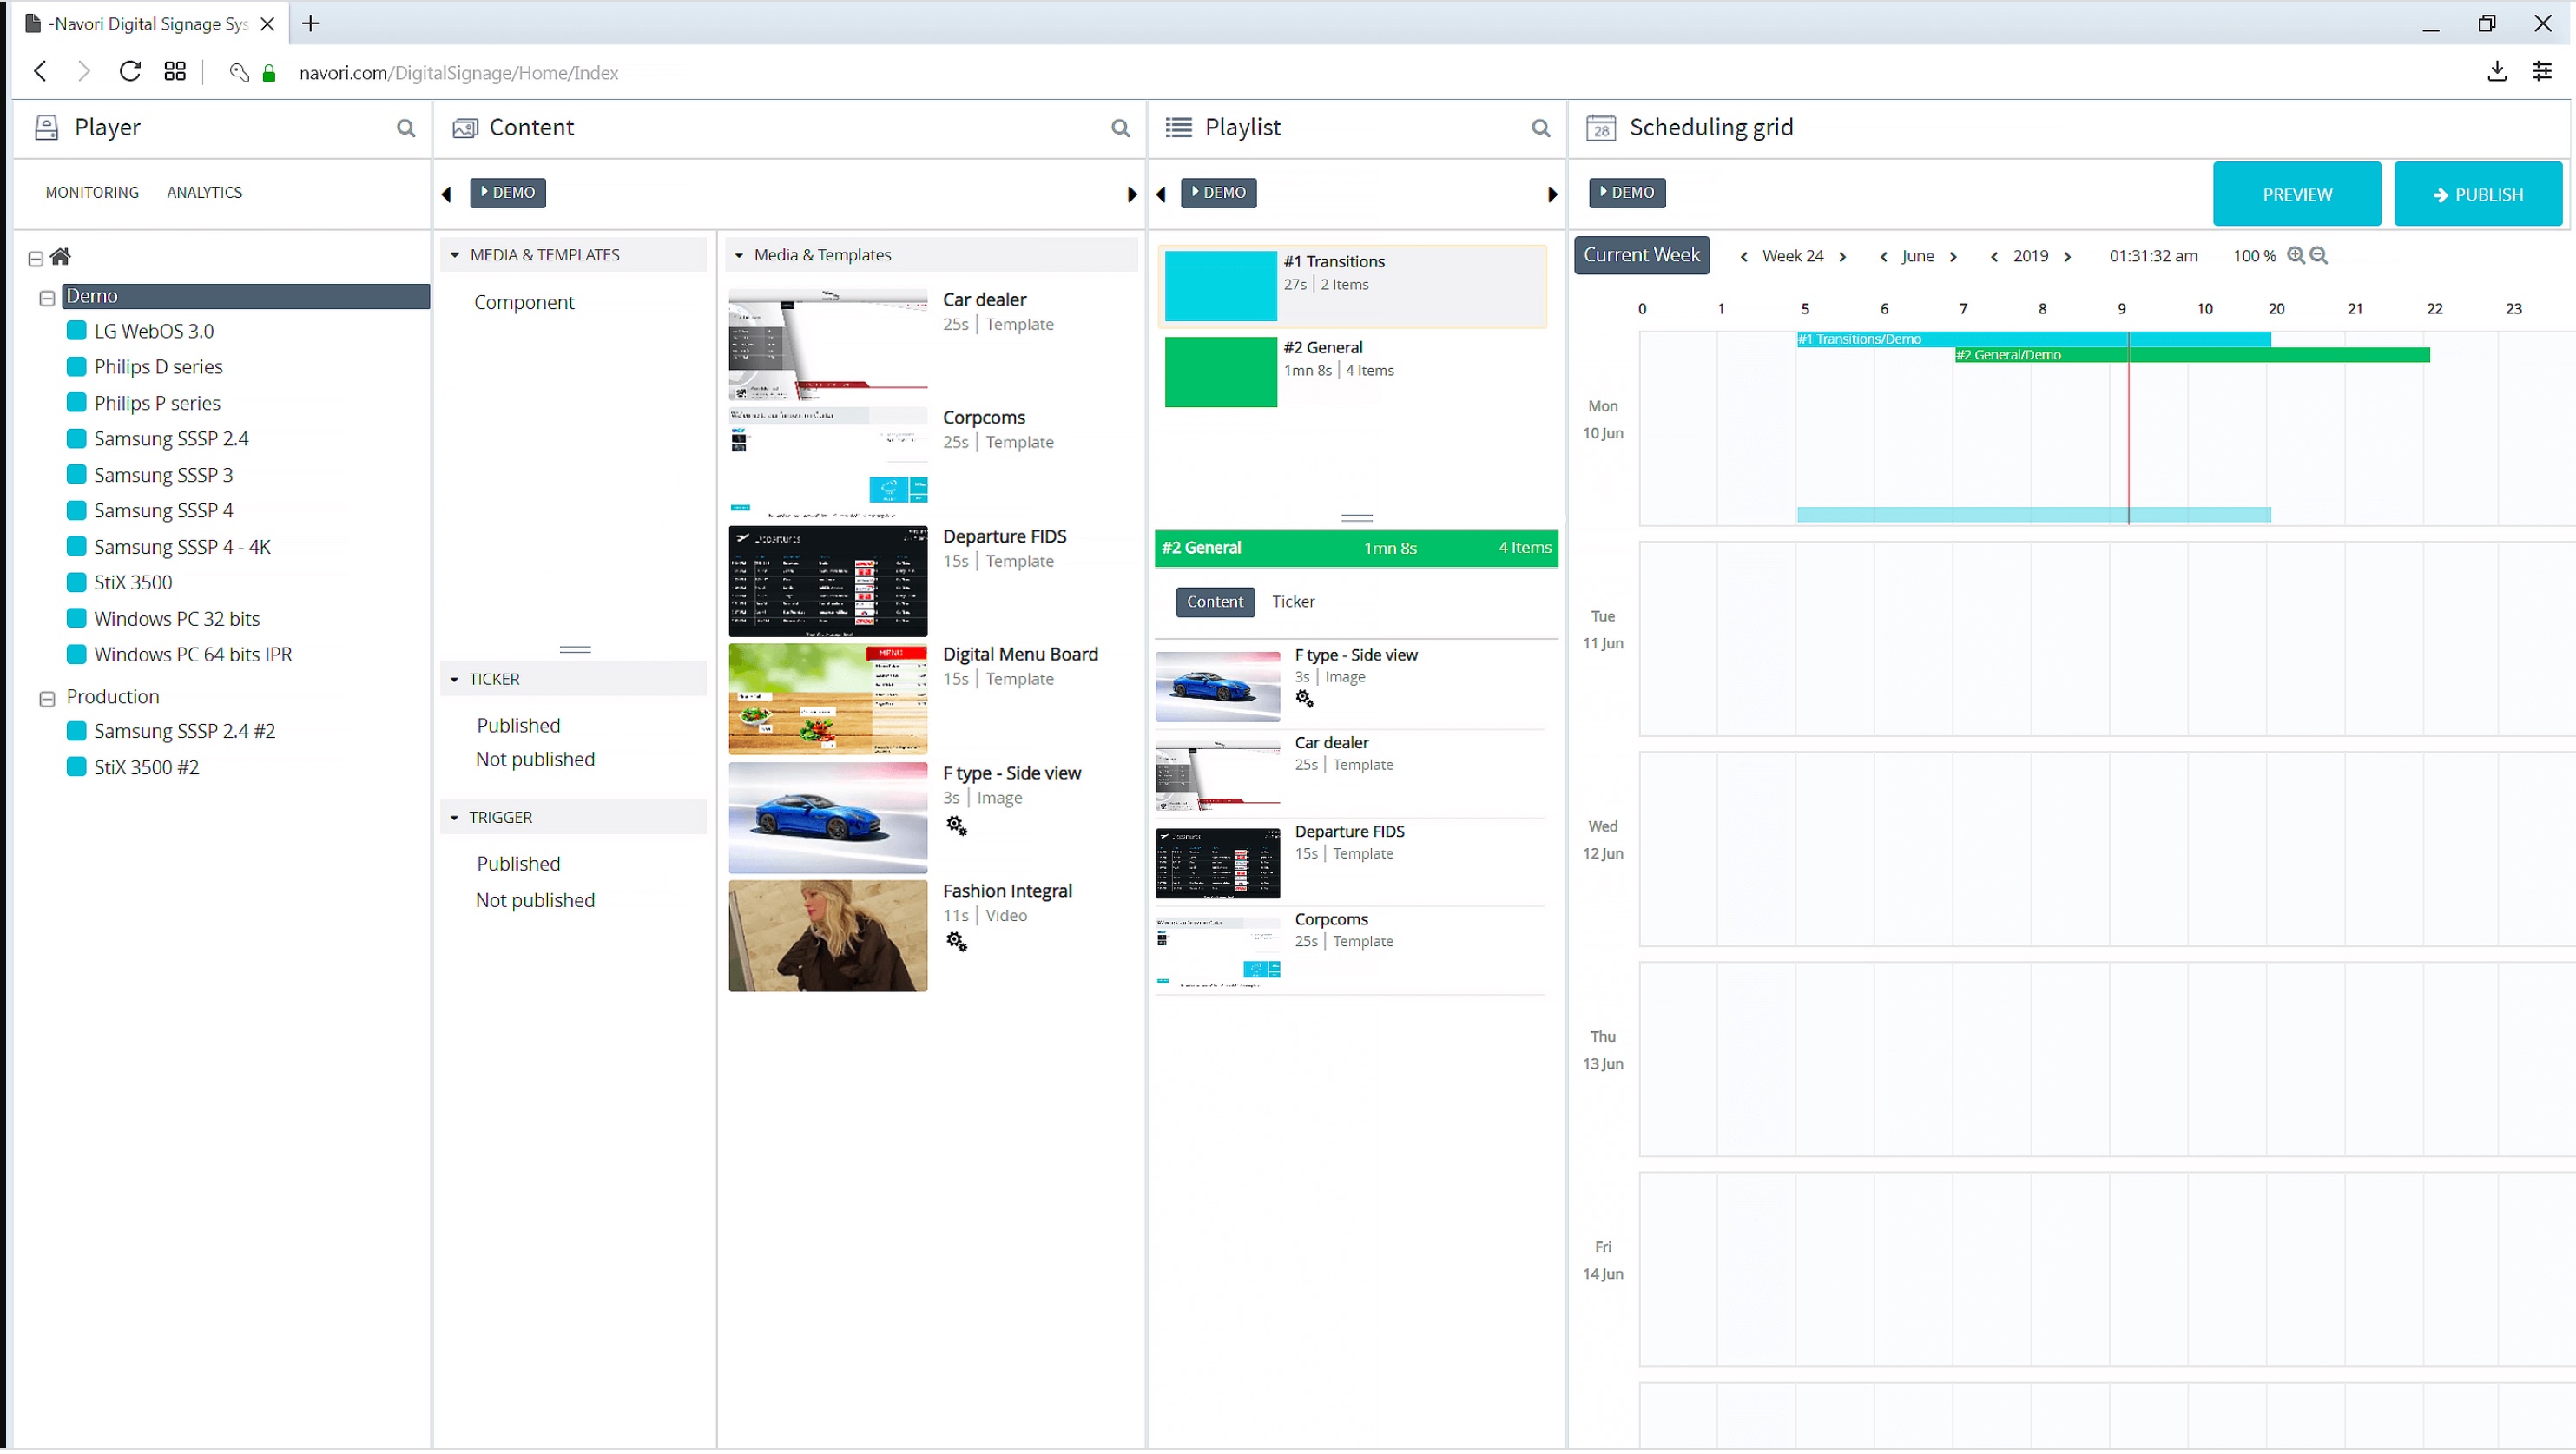2576x1454 pixels.
Task: Switch to the Ticker tab
Action: 1293,602
